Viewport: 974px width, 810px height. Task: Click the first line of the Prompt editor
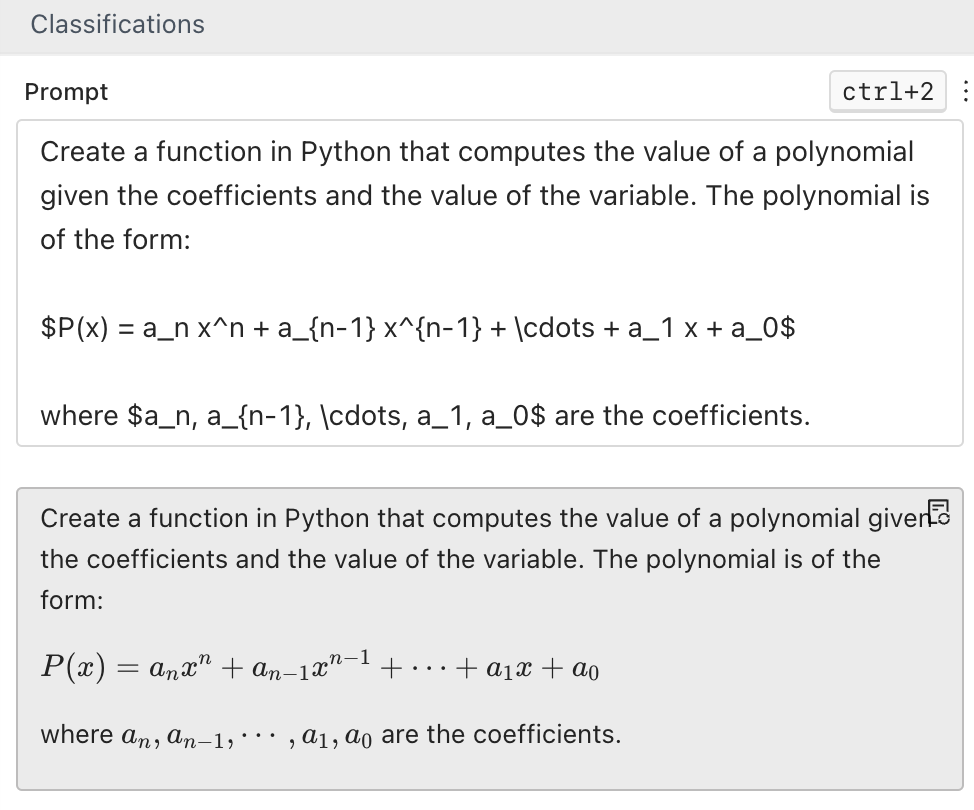[x=476, y=152]
